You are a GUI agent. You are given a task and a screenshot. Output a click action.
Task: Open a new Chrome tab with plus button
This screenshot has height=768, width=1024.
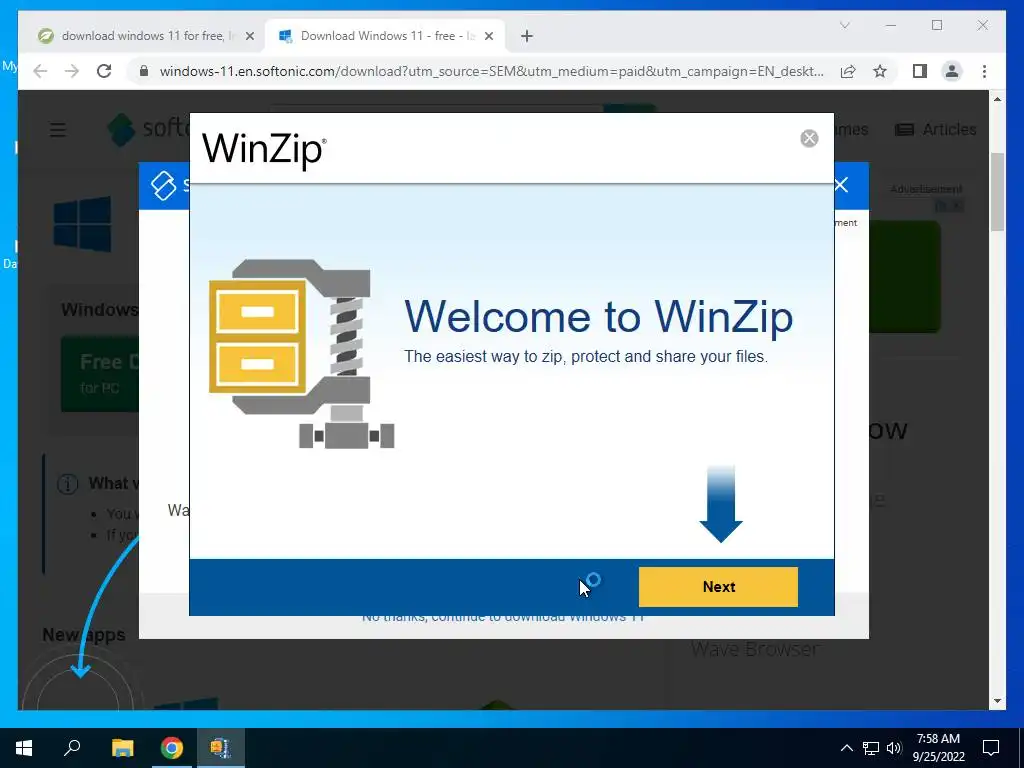pyautogui.click(x=527, y=37)
